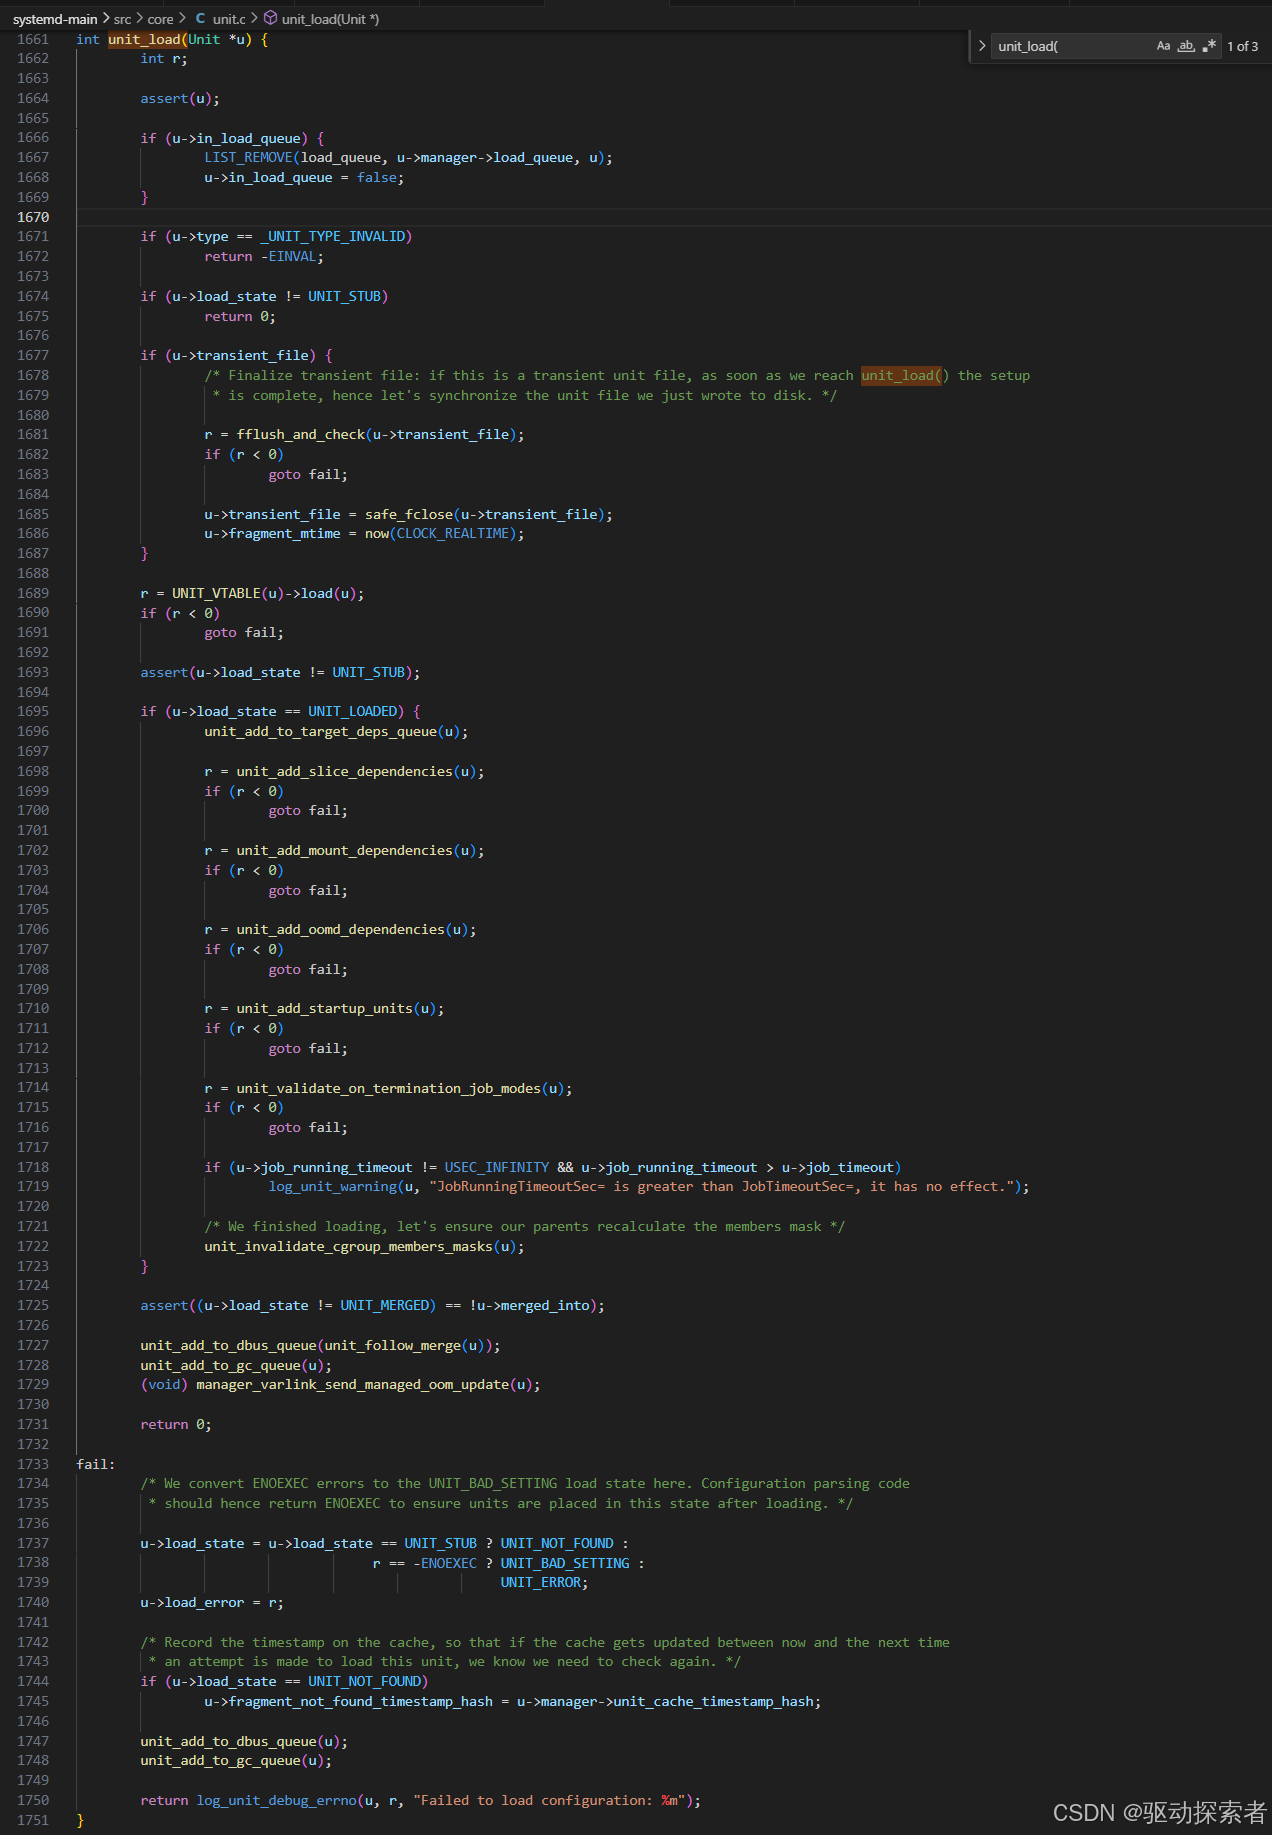Click line number 1751 in the gutter

click(x=33, y=1820)
